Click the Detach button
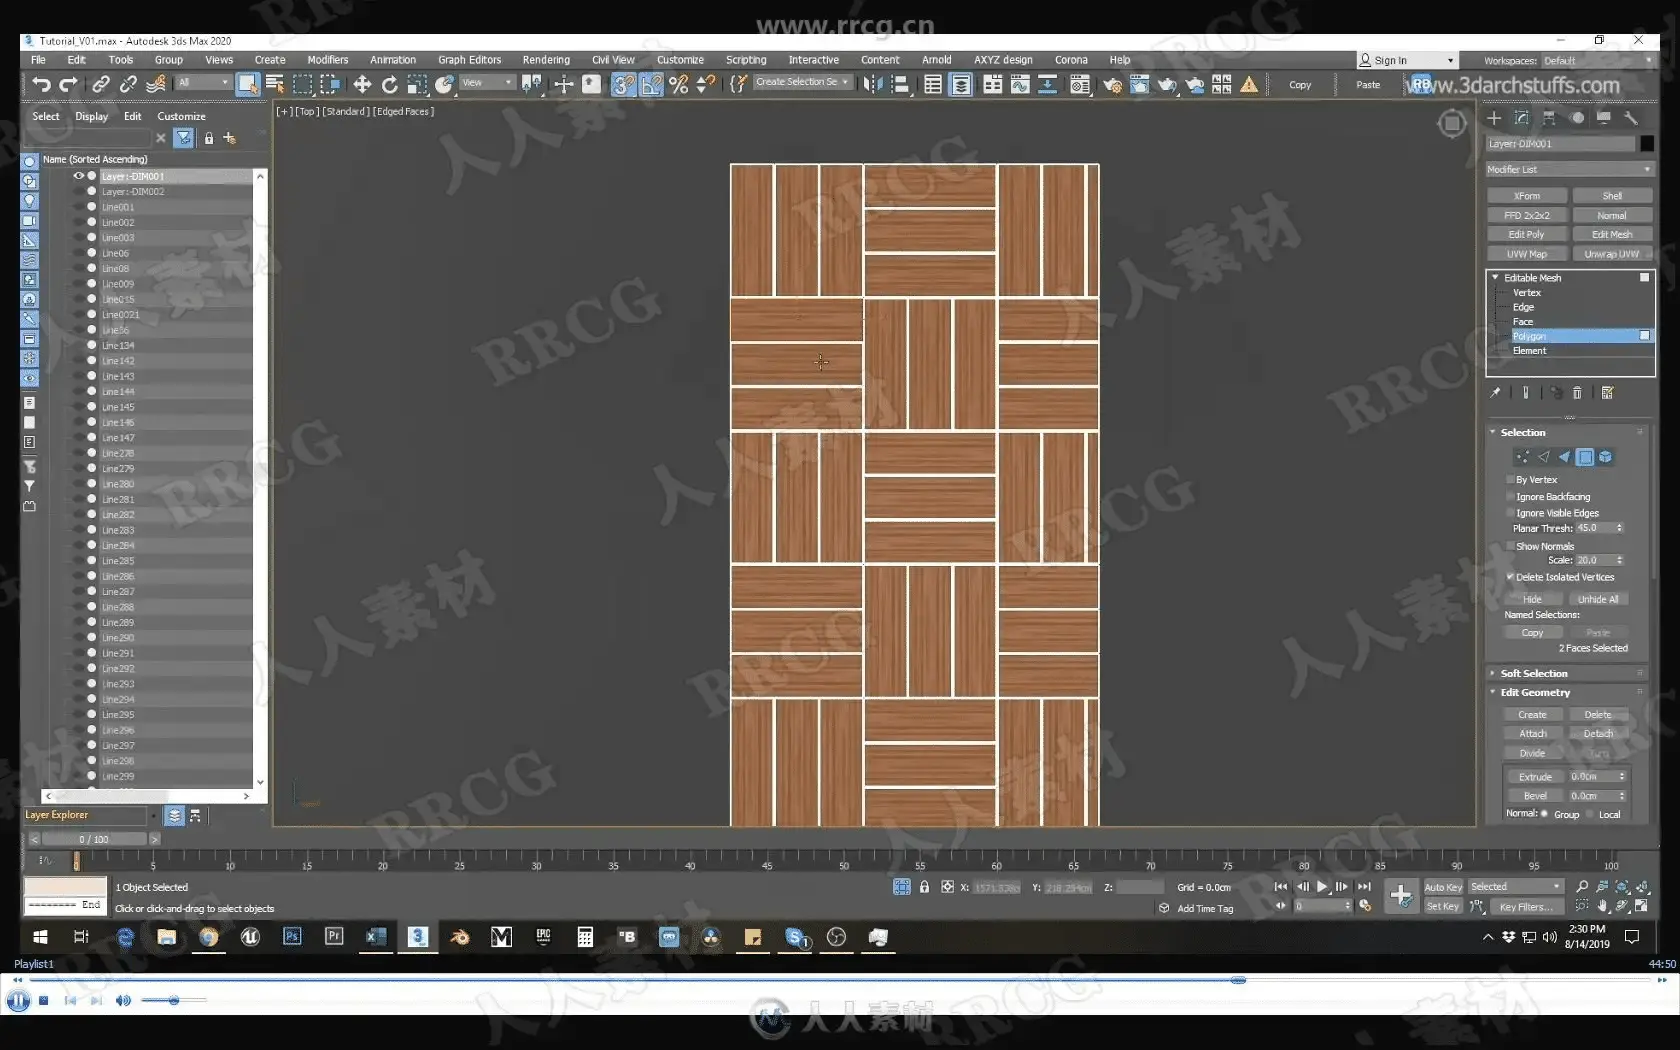 [1598, 733]
